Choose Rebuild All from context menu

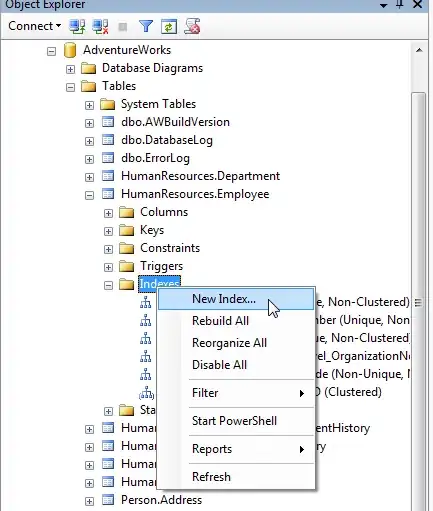(236, 321)
